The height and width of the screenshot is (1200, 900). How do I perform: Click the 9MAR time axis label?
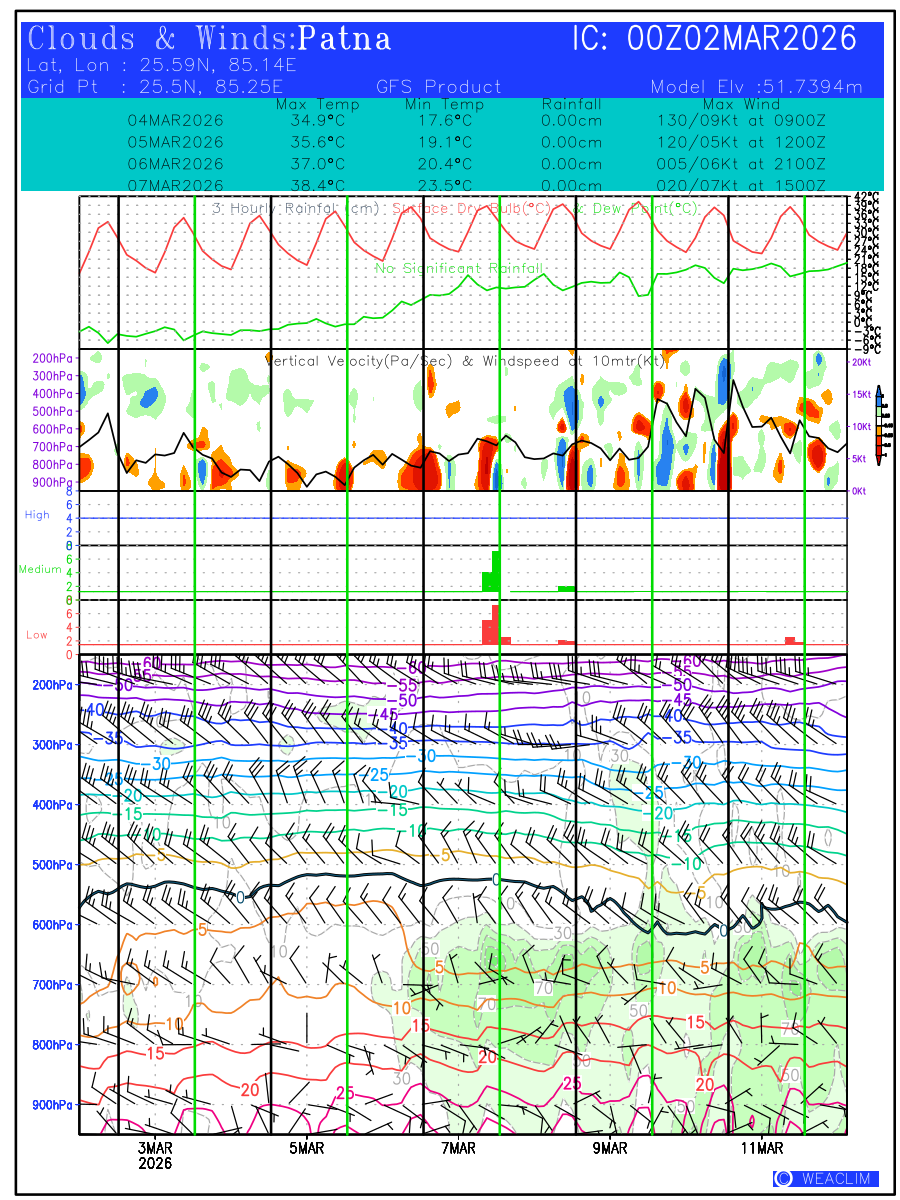[x=610, y=1148]
